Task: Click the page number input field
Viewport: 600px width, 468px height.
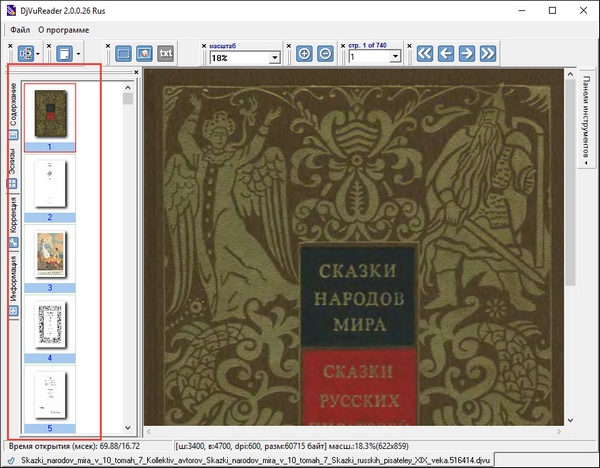Action: pos(370,57)
